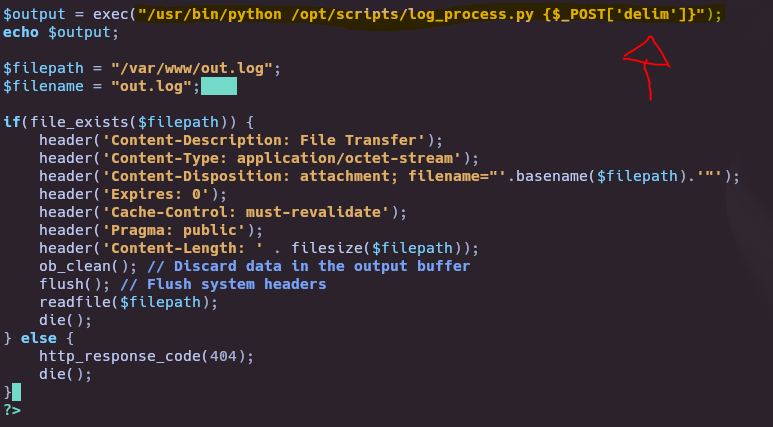Click the cyan cursor block after closing brace
773x427 pixels.
[x=17, y=392]
